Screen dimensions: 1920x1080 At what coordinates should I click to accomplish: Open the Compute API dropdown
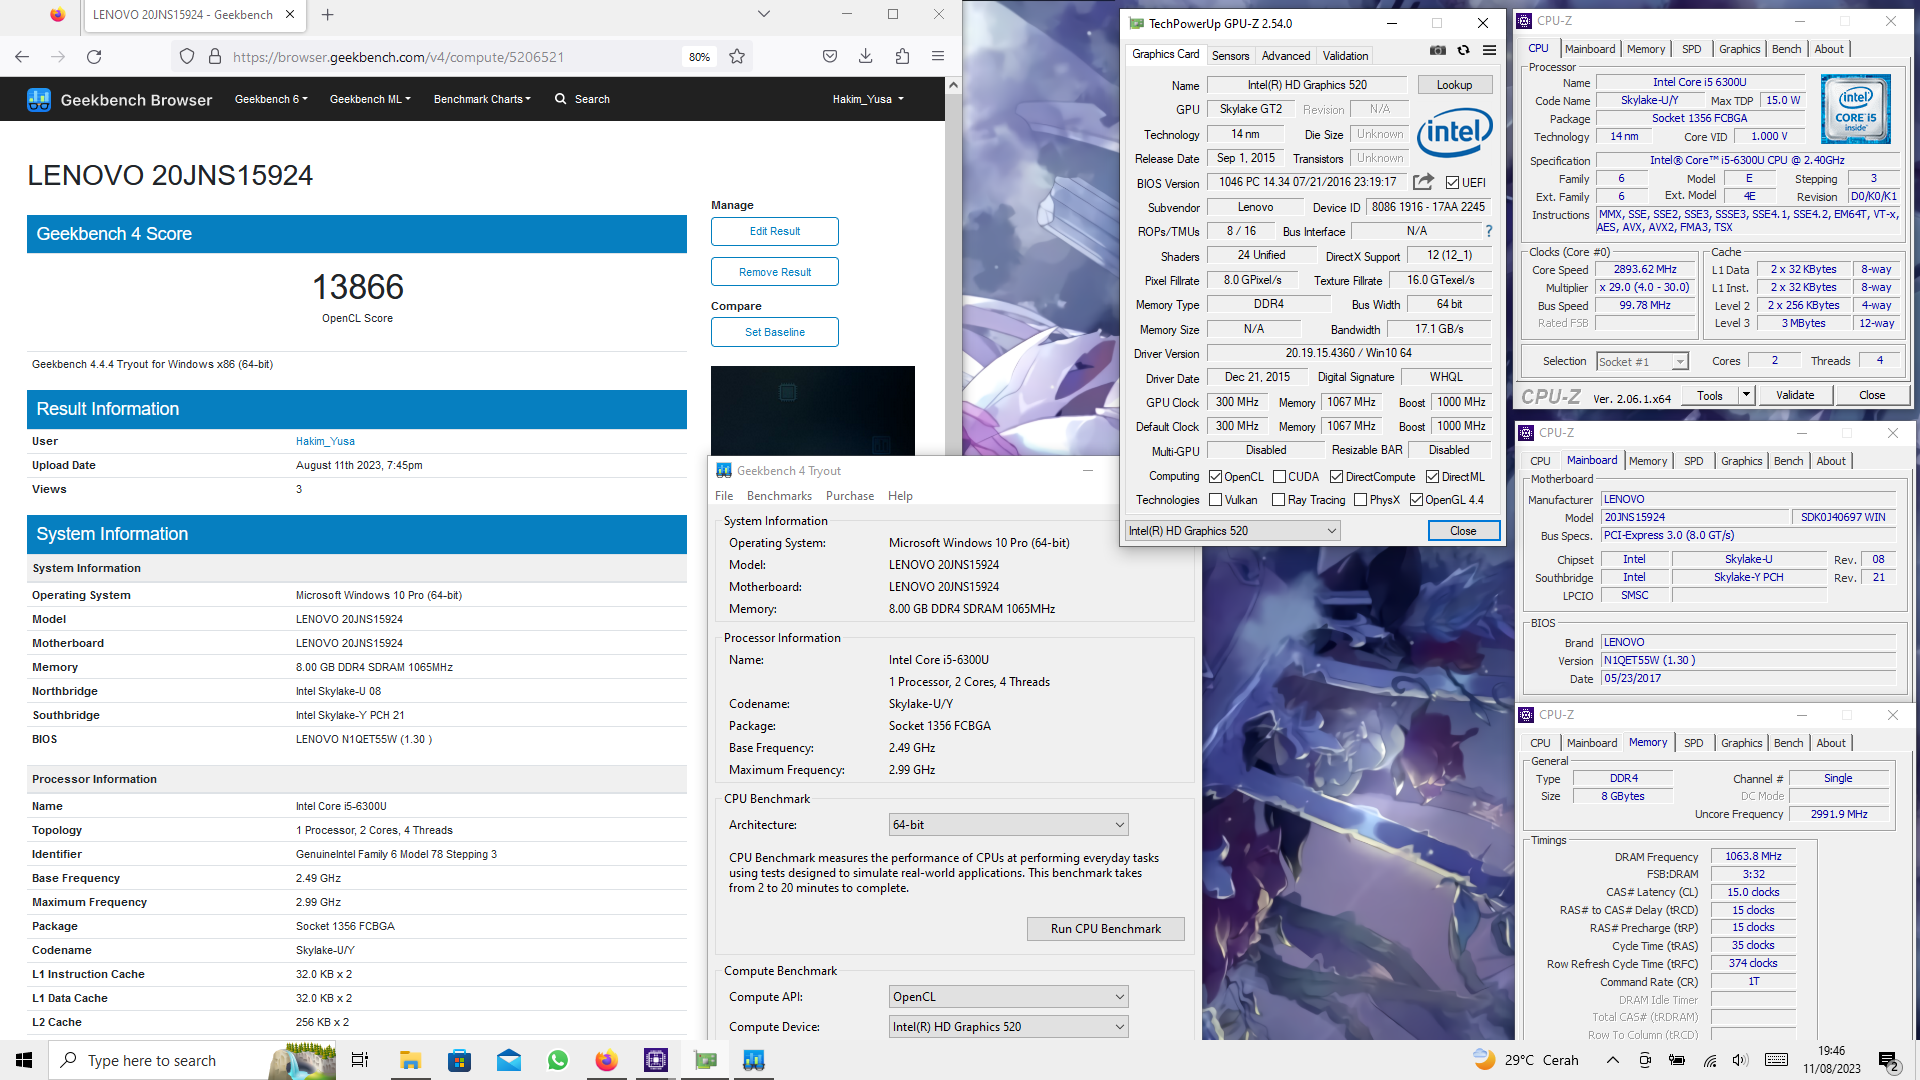(1009, 997)
